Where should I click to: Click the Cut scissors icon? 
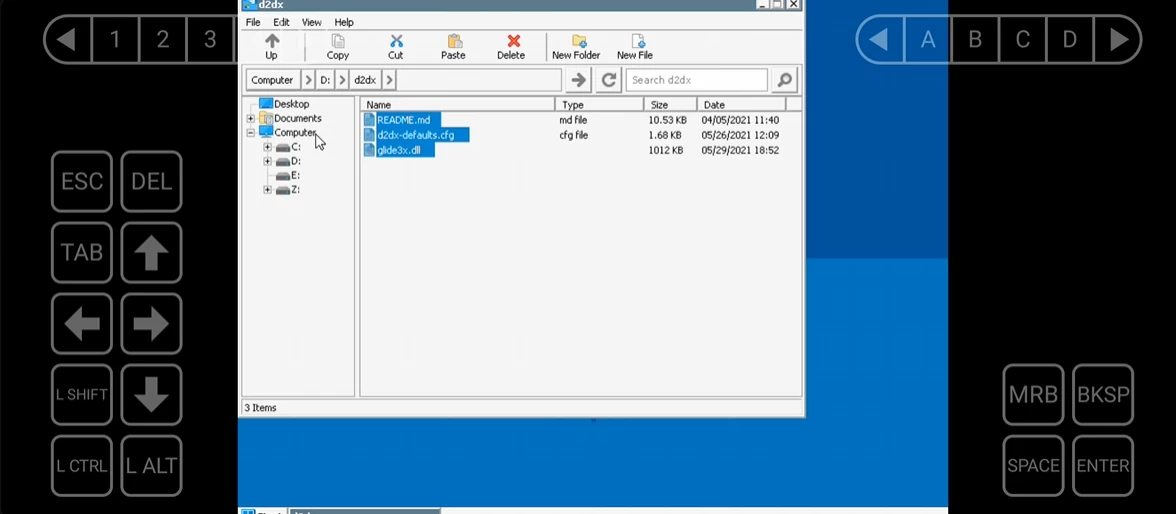[396, 42]
